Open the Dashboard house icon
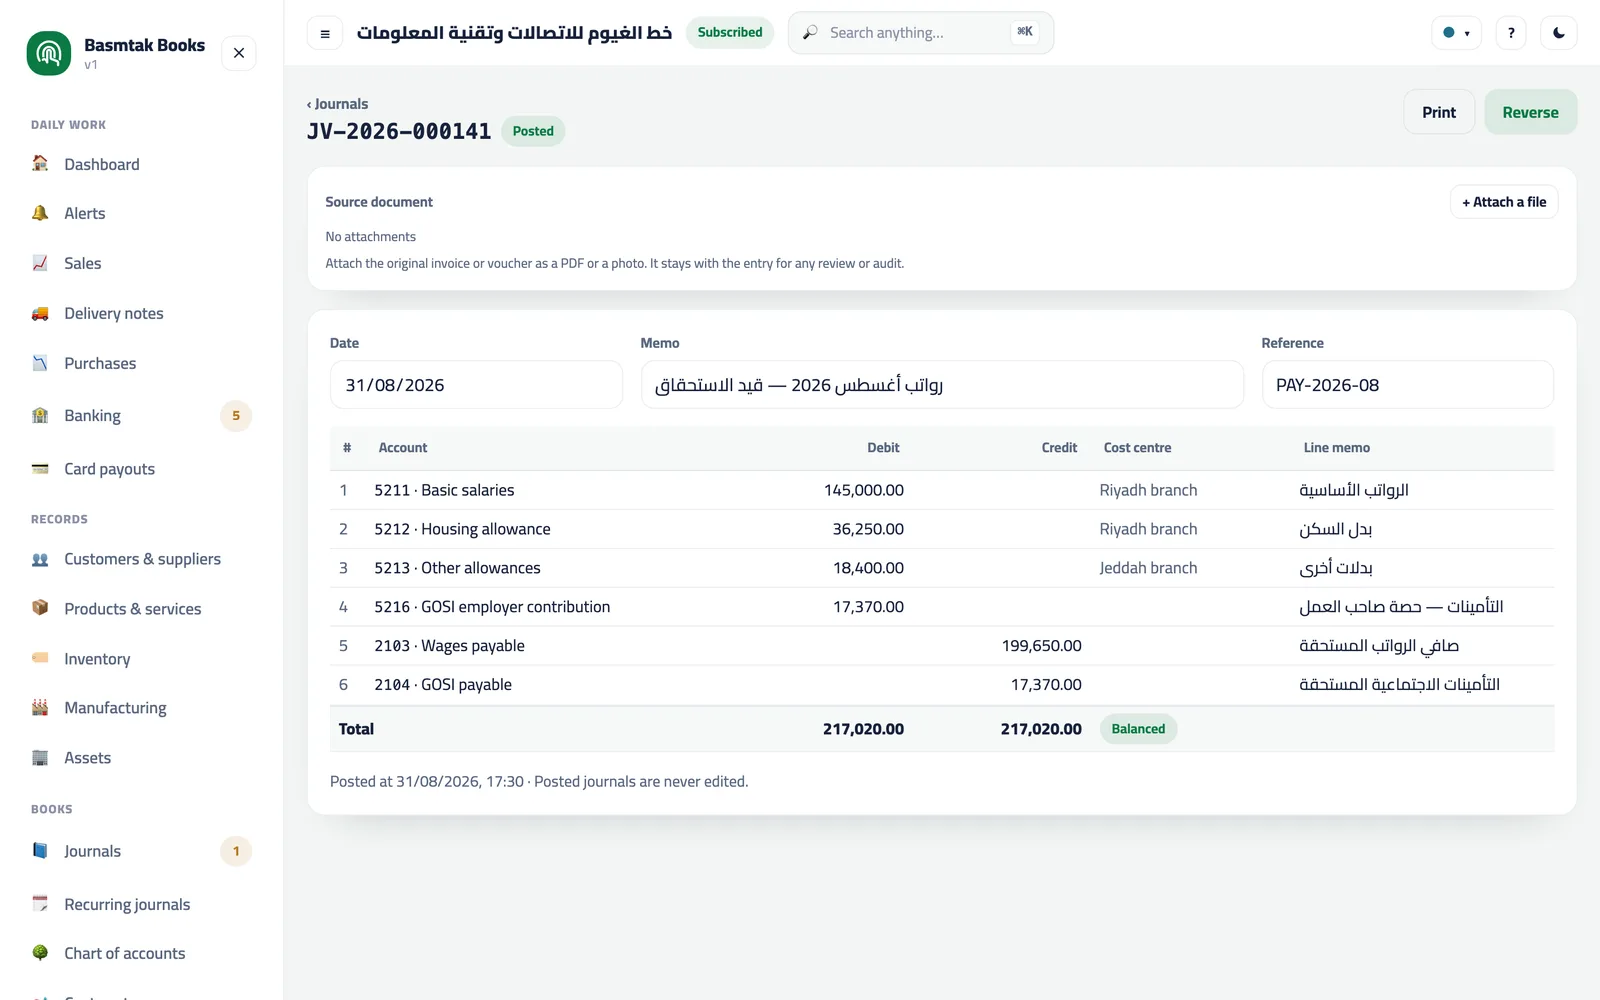Image resolution: width=1600 pixels, height=1000 pixels. point(40,163)
